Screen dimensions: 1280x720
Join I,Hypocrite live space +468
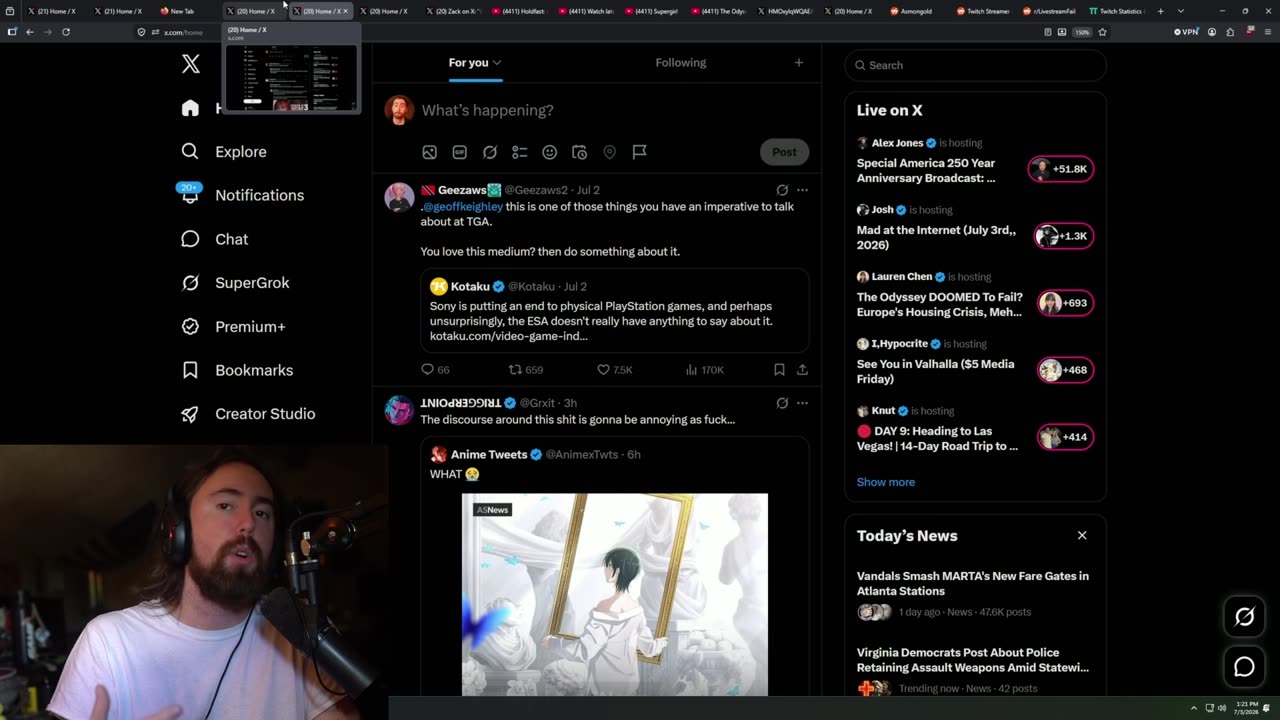(1065, 370)
